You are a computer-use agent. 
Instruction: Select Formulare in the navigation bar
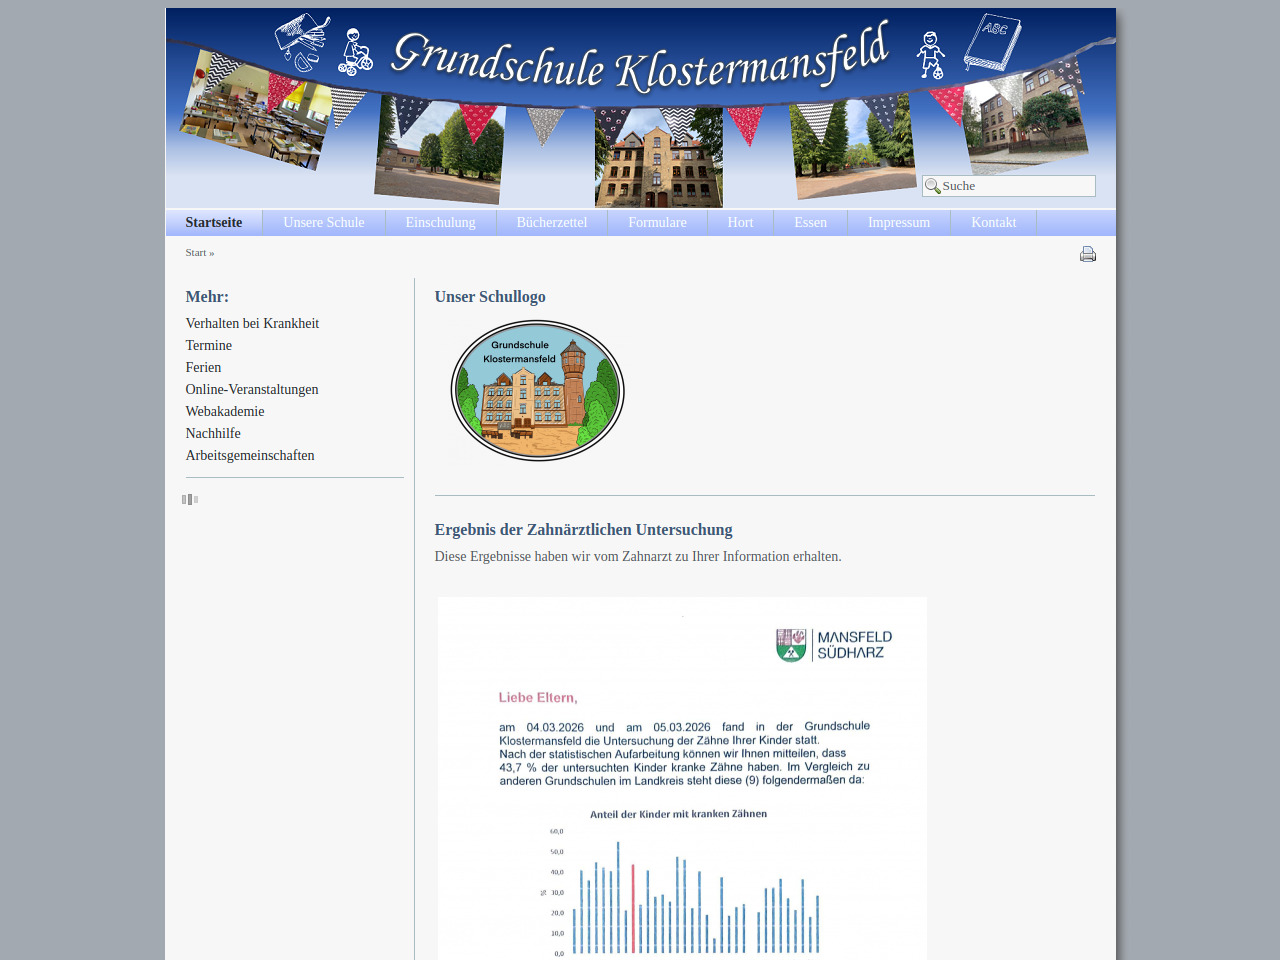(x=657, y=222)
